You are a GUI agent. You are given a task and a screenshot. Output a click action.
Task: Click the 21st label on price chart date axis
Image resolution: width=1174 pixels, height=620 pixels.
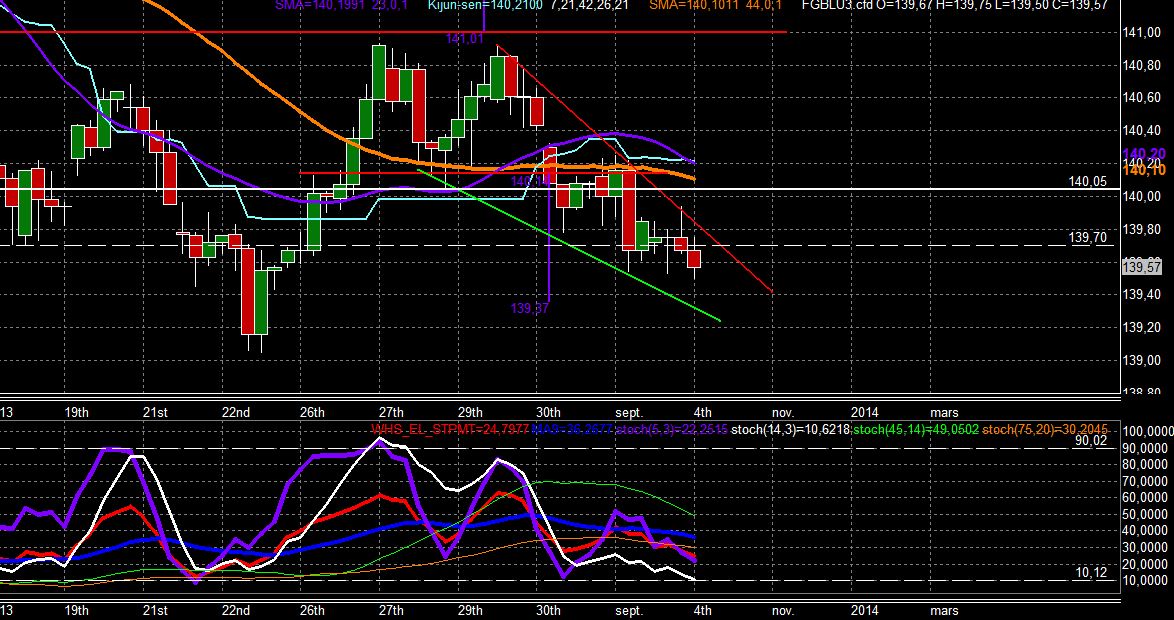point(155,413)
